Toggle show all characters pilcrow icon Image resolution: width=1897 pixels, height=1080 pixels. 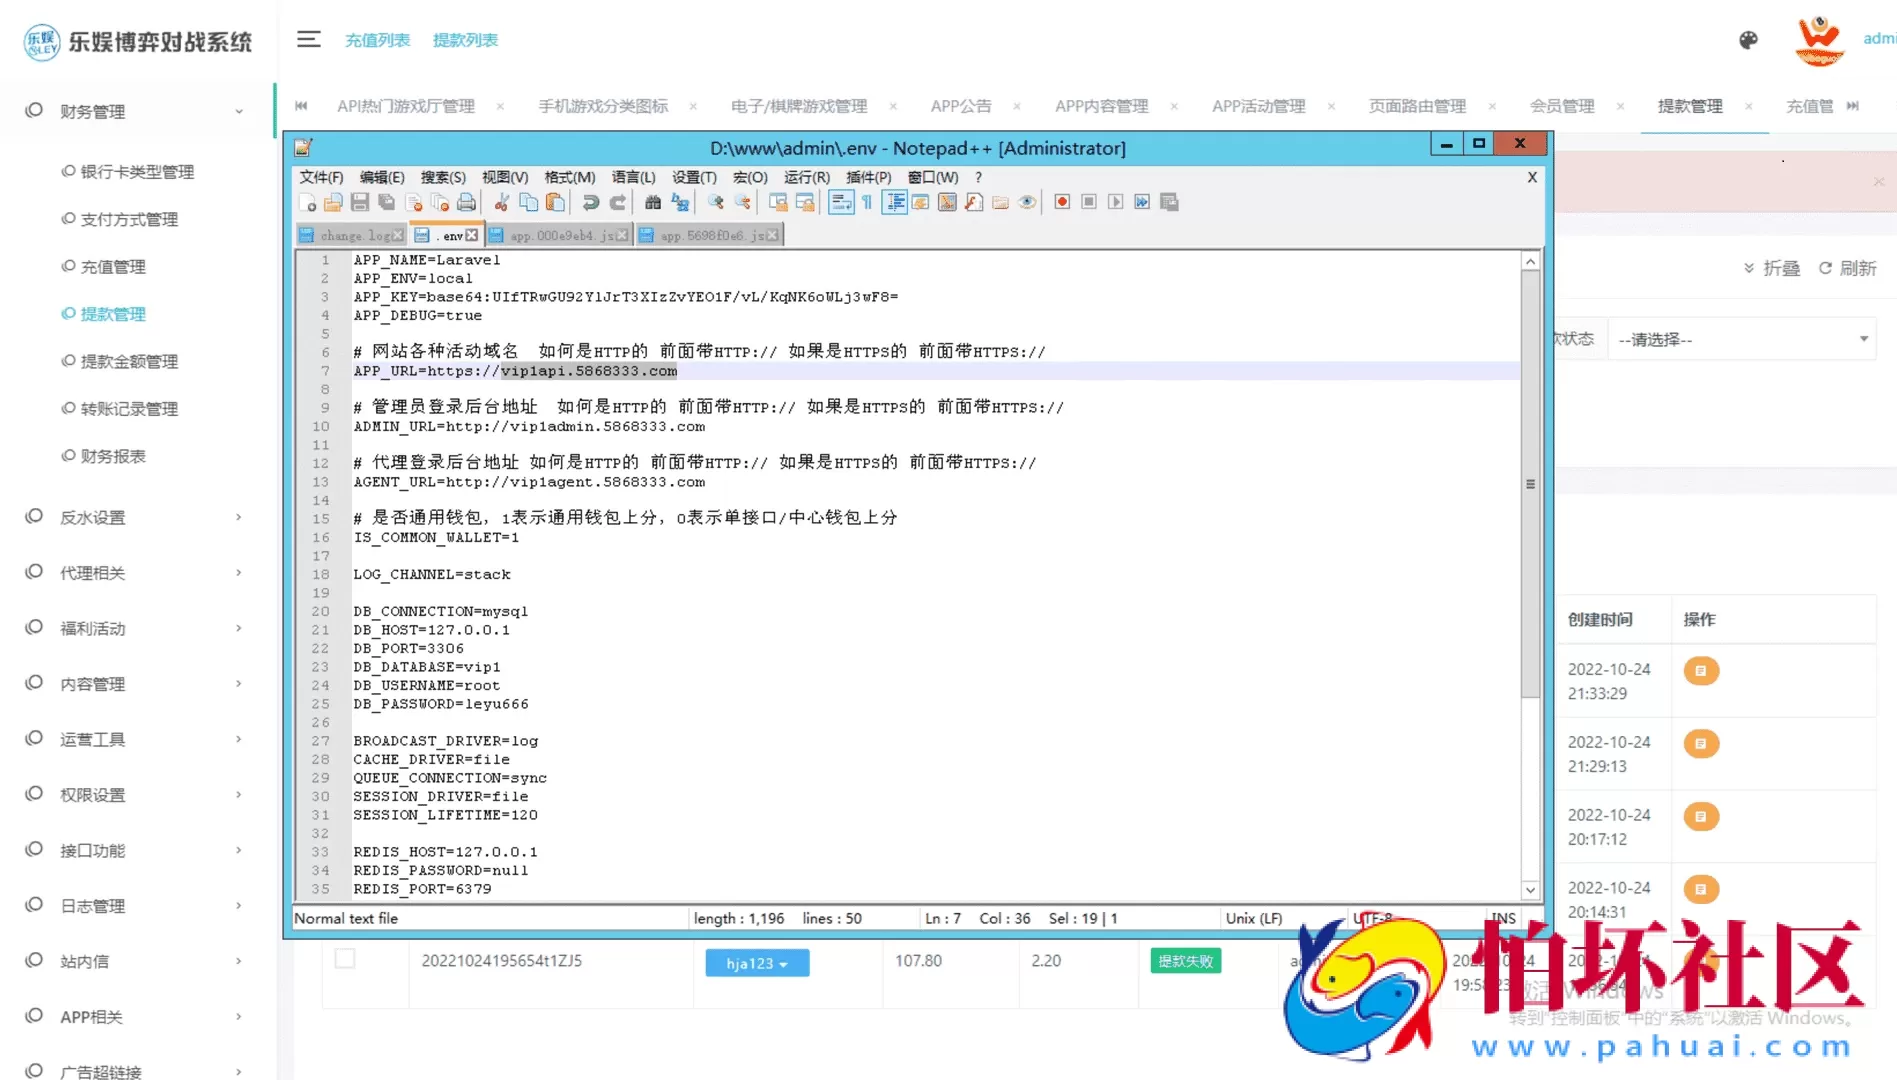pos(867,203)
